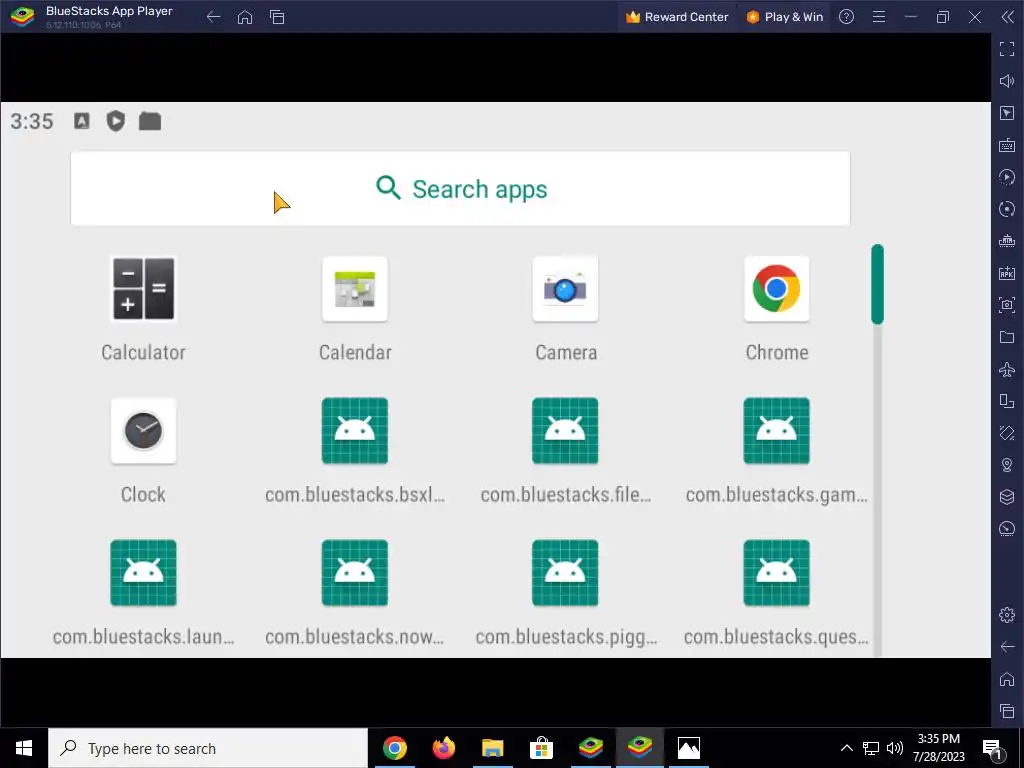Image resolution: width=1024 pixels, height=768 pixels.
Task: Open the com.bluestacks.bsxl app
Action: (x=355, y=431)
